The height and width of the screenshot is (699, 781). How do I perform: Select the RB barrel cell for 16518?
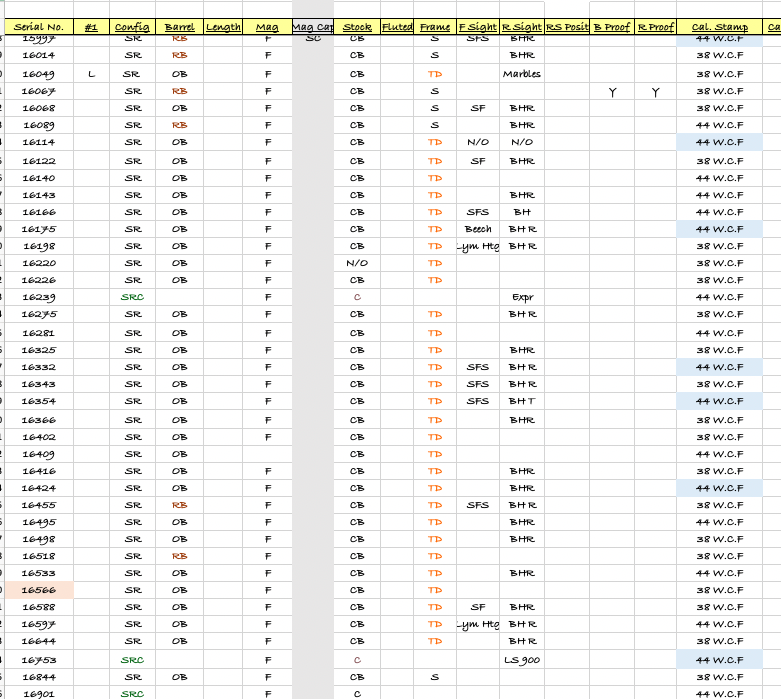(x=179, y=556)
